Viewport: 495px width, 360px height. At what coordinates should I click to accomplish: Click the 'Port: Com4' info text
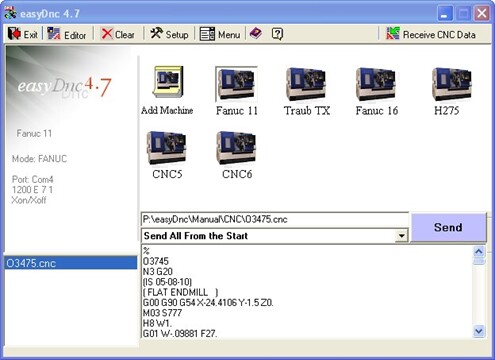pyautogui.click(x=33, y=179)
